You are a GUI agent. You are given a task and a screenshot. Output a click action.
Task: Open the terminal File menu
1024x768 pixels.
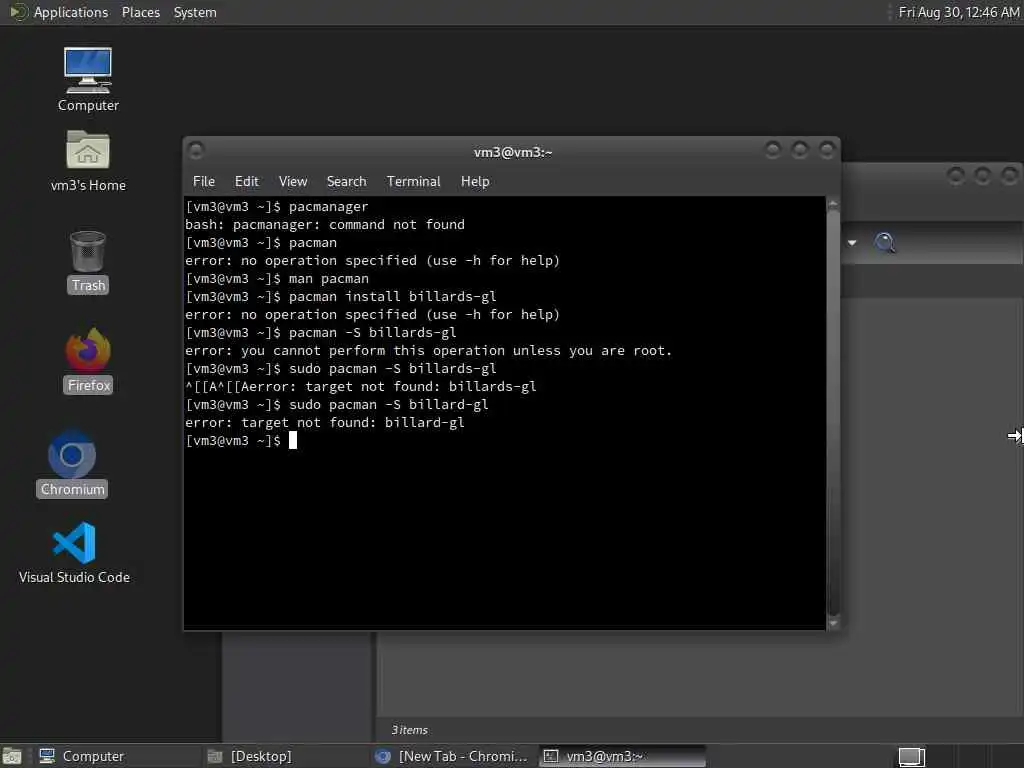tap(204, 182)
